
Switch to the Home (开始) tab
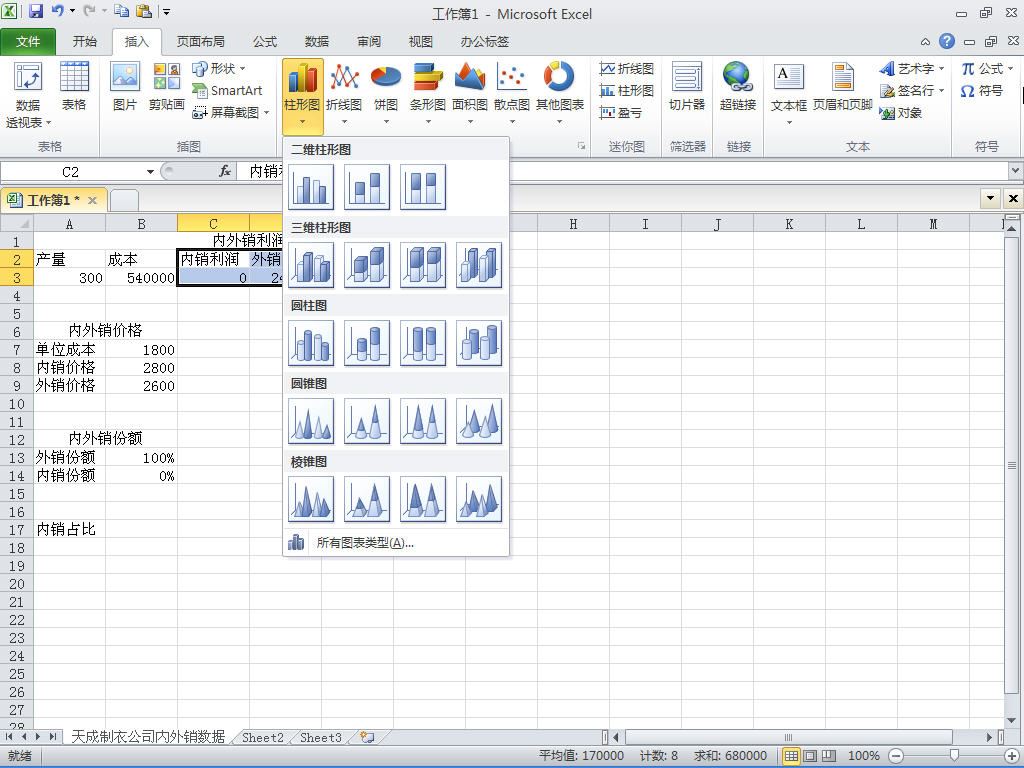[84, 42]
